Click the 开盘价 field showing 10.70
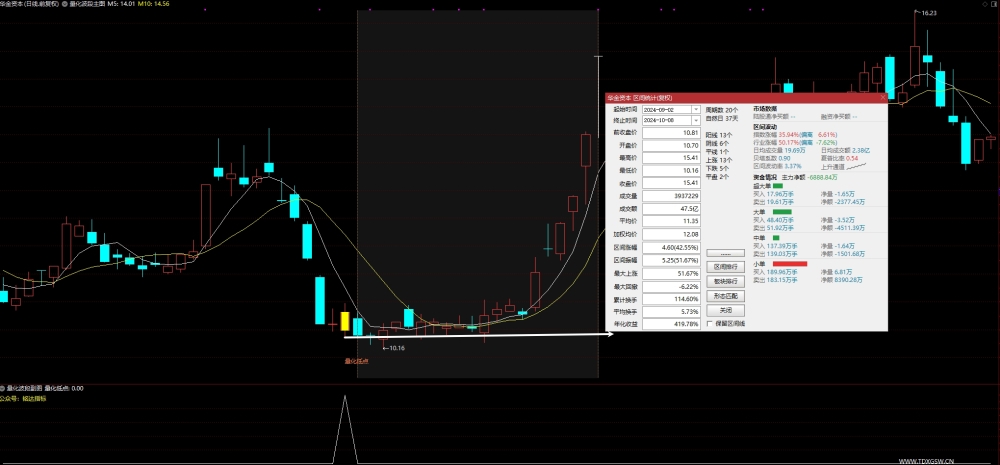The width and height of the screenshot is (1000, 465). point(671,145)
